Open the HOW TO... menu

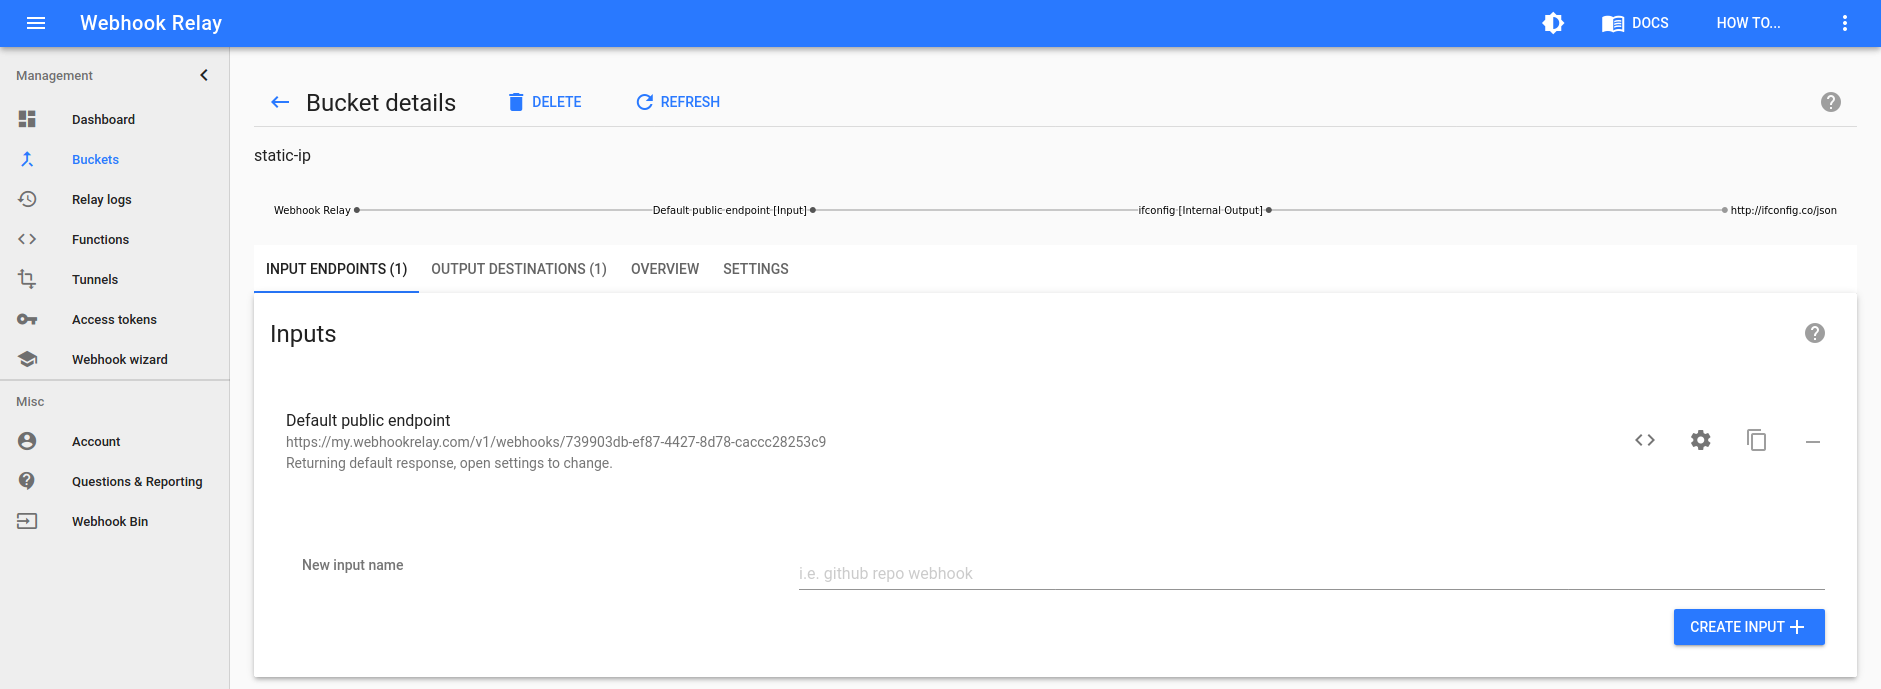[1748, 23]
